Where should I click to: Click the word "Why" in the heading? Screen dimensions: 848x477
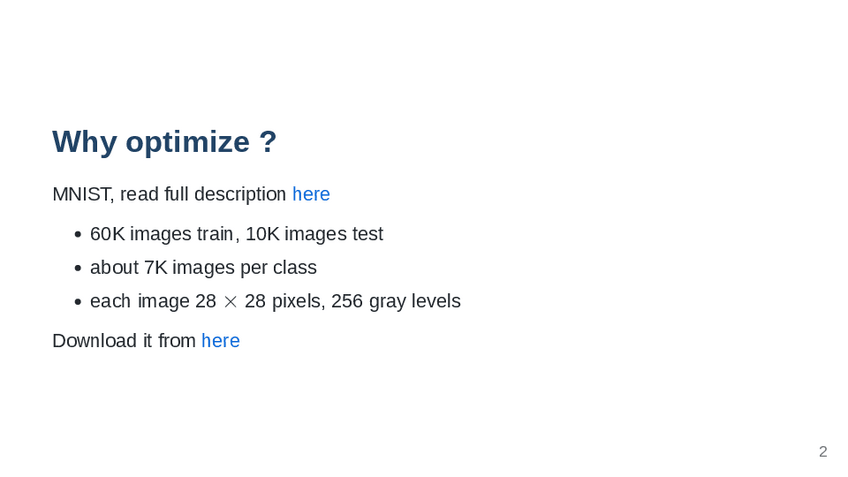[84, 142]
